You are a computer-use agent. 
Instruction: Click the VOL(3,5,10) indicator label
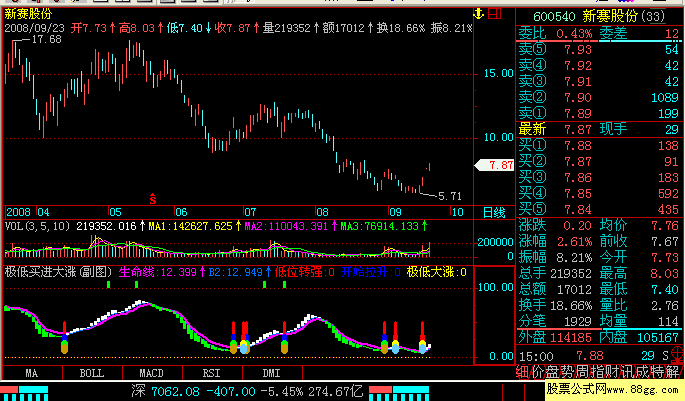click(x=38, y=226)
